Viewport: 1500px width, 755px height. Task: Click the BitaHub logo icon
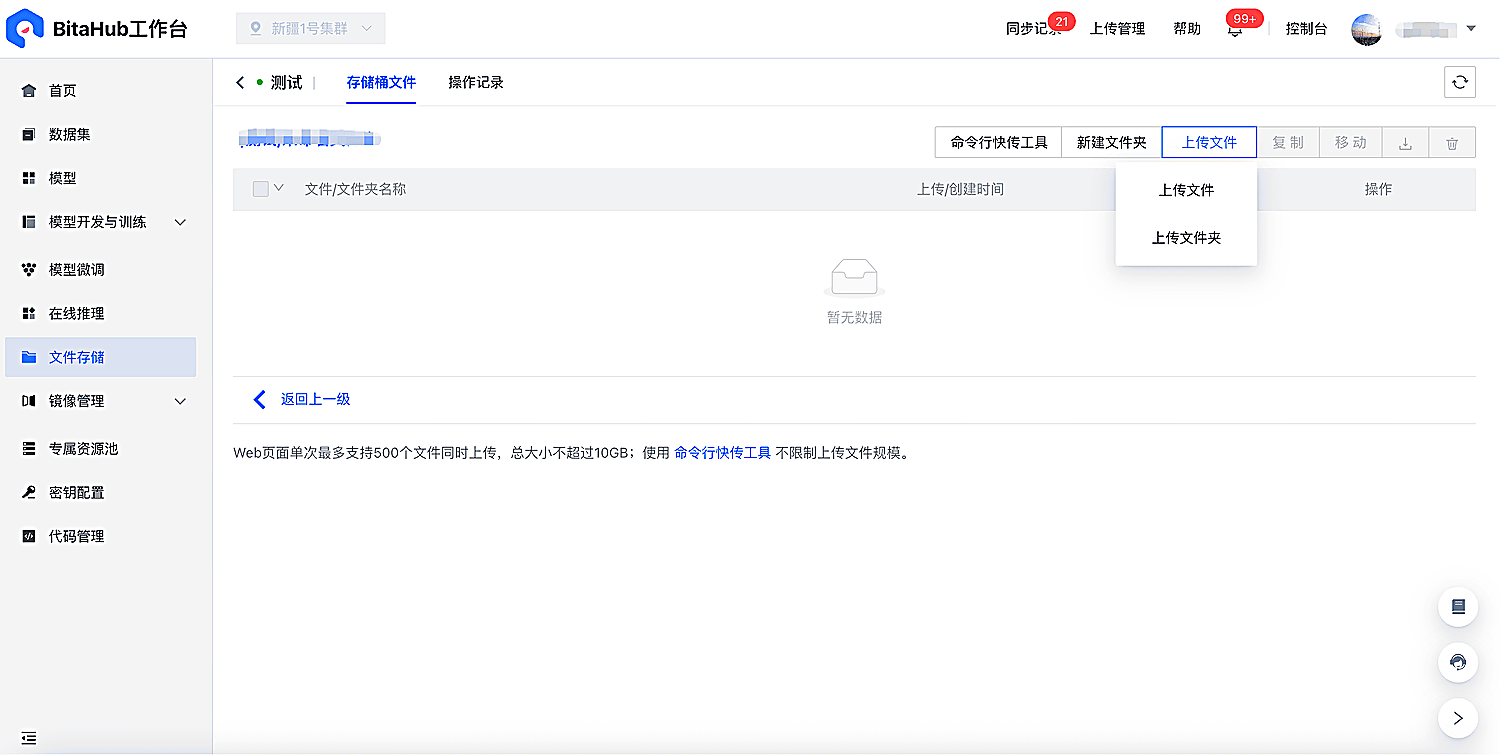click(24, 29)
